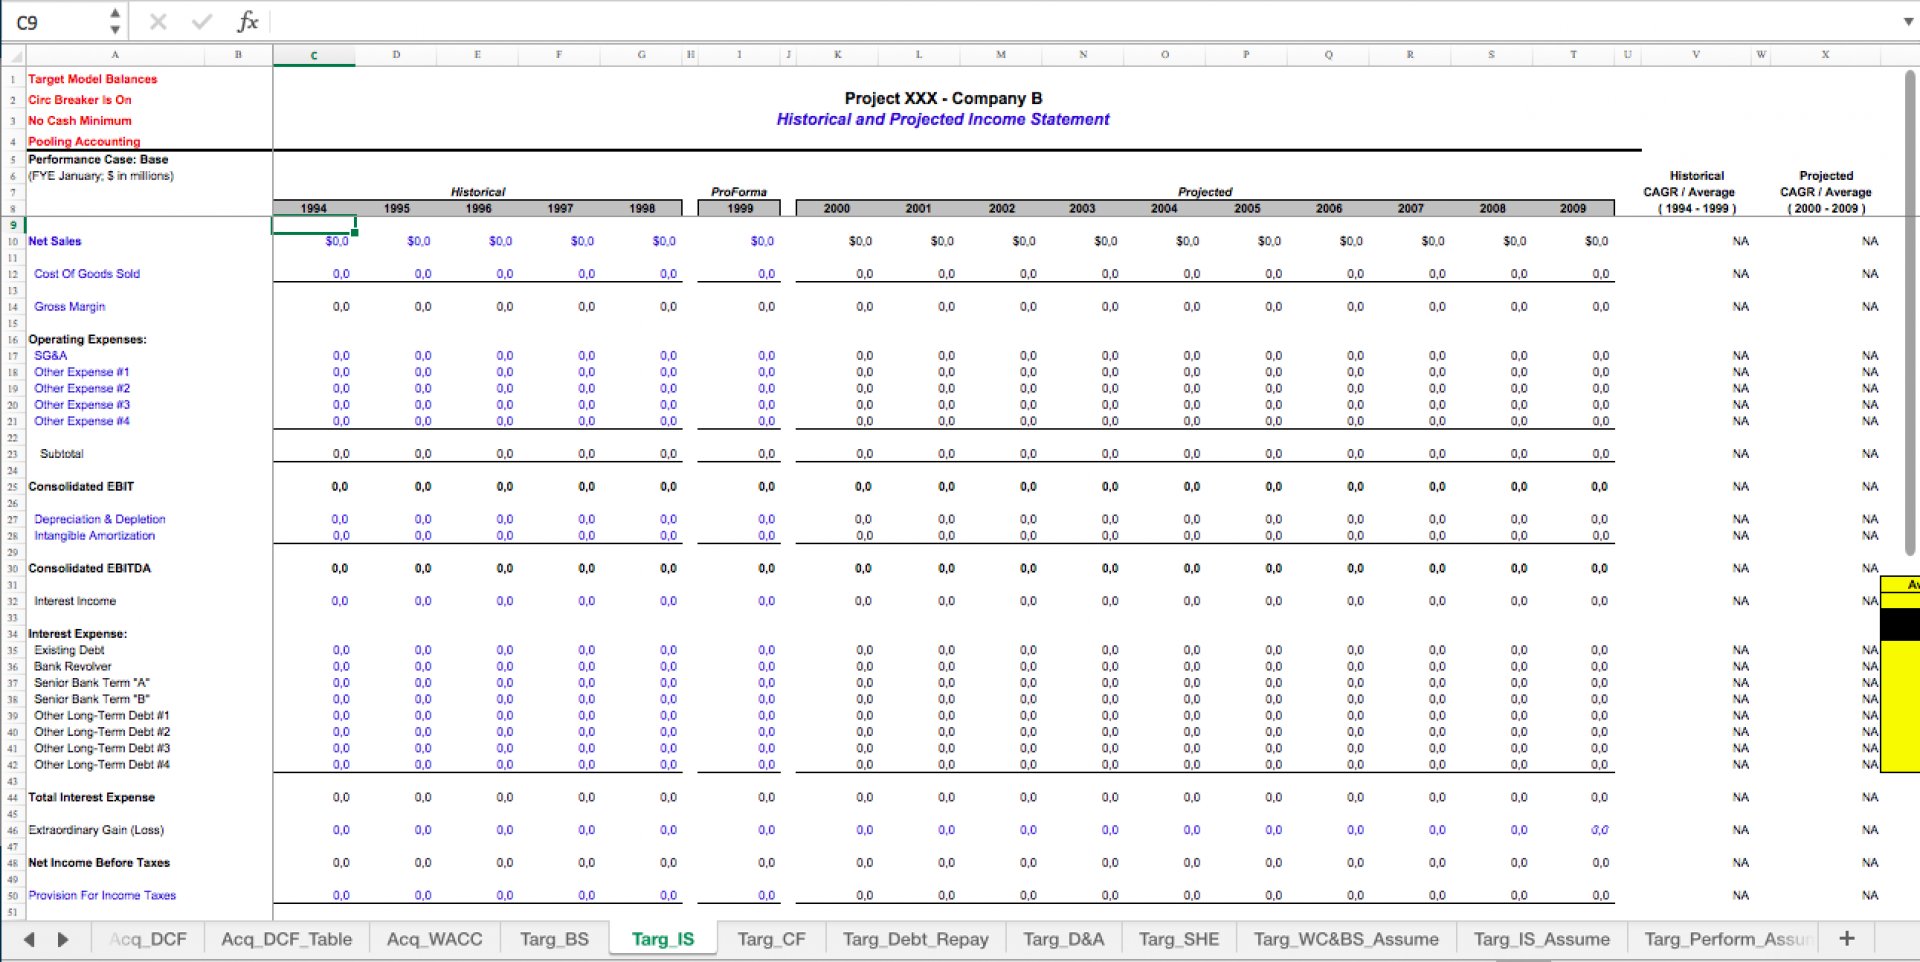1920x962 pixels.
Task: Click the 1994 year header cell
Action: (x=314, y=208)
